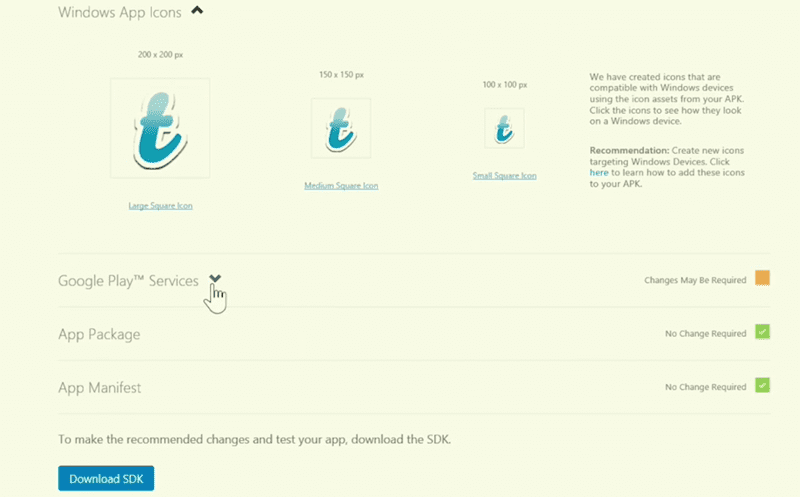Open the Large Square Icon link
Image resolution: width=800 pixels, height=497 pixels.
160,206
